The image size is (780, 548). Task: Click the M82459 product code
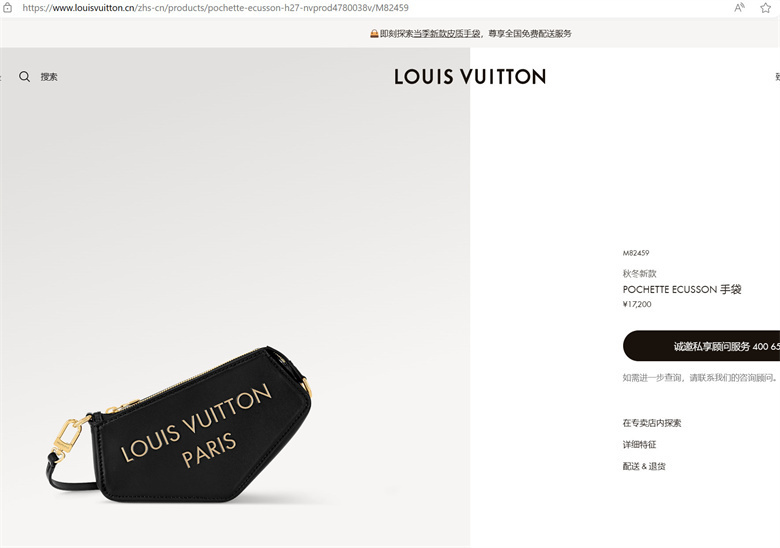tap(636, 253)
